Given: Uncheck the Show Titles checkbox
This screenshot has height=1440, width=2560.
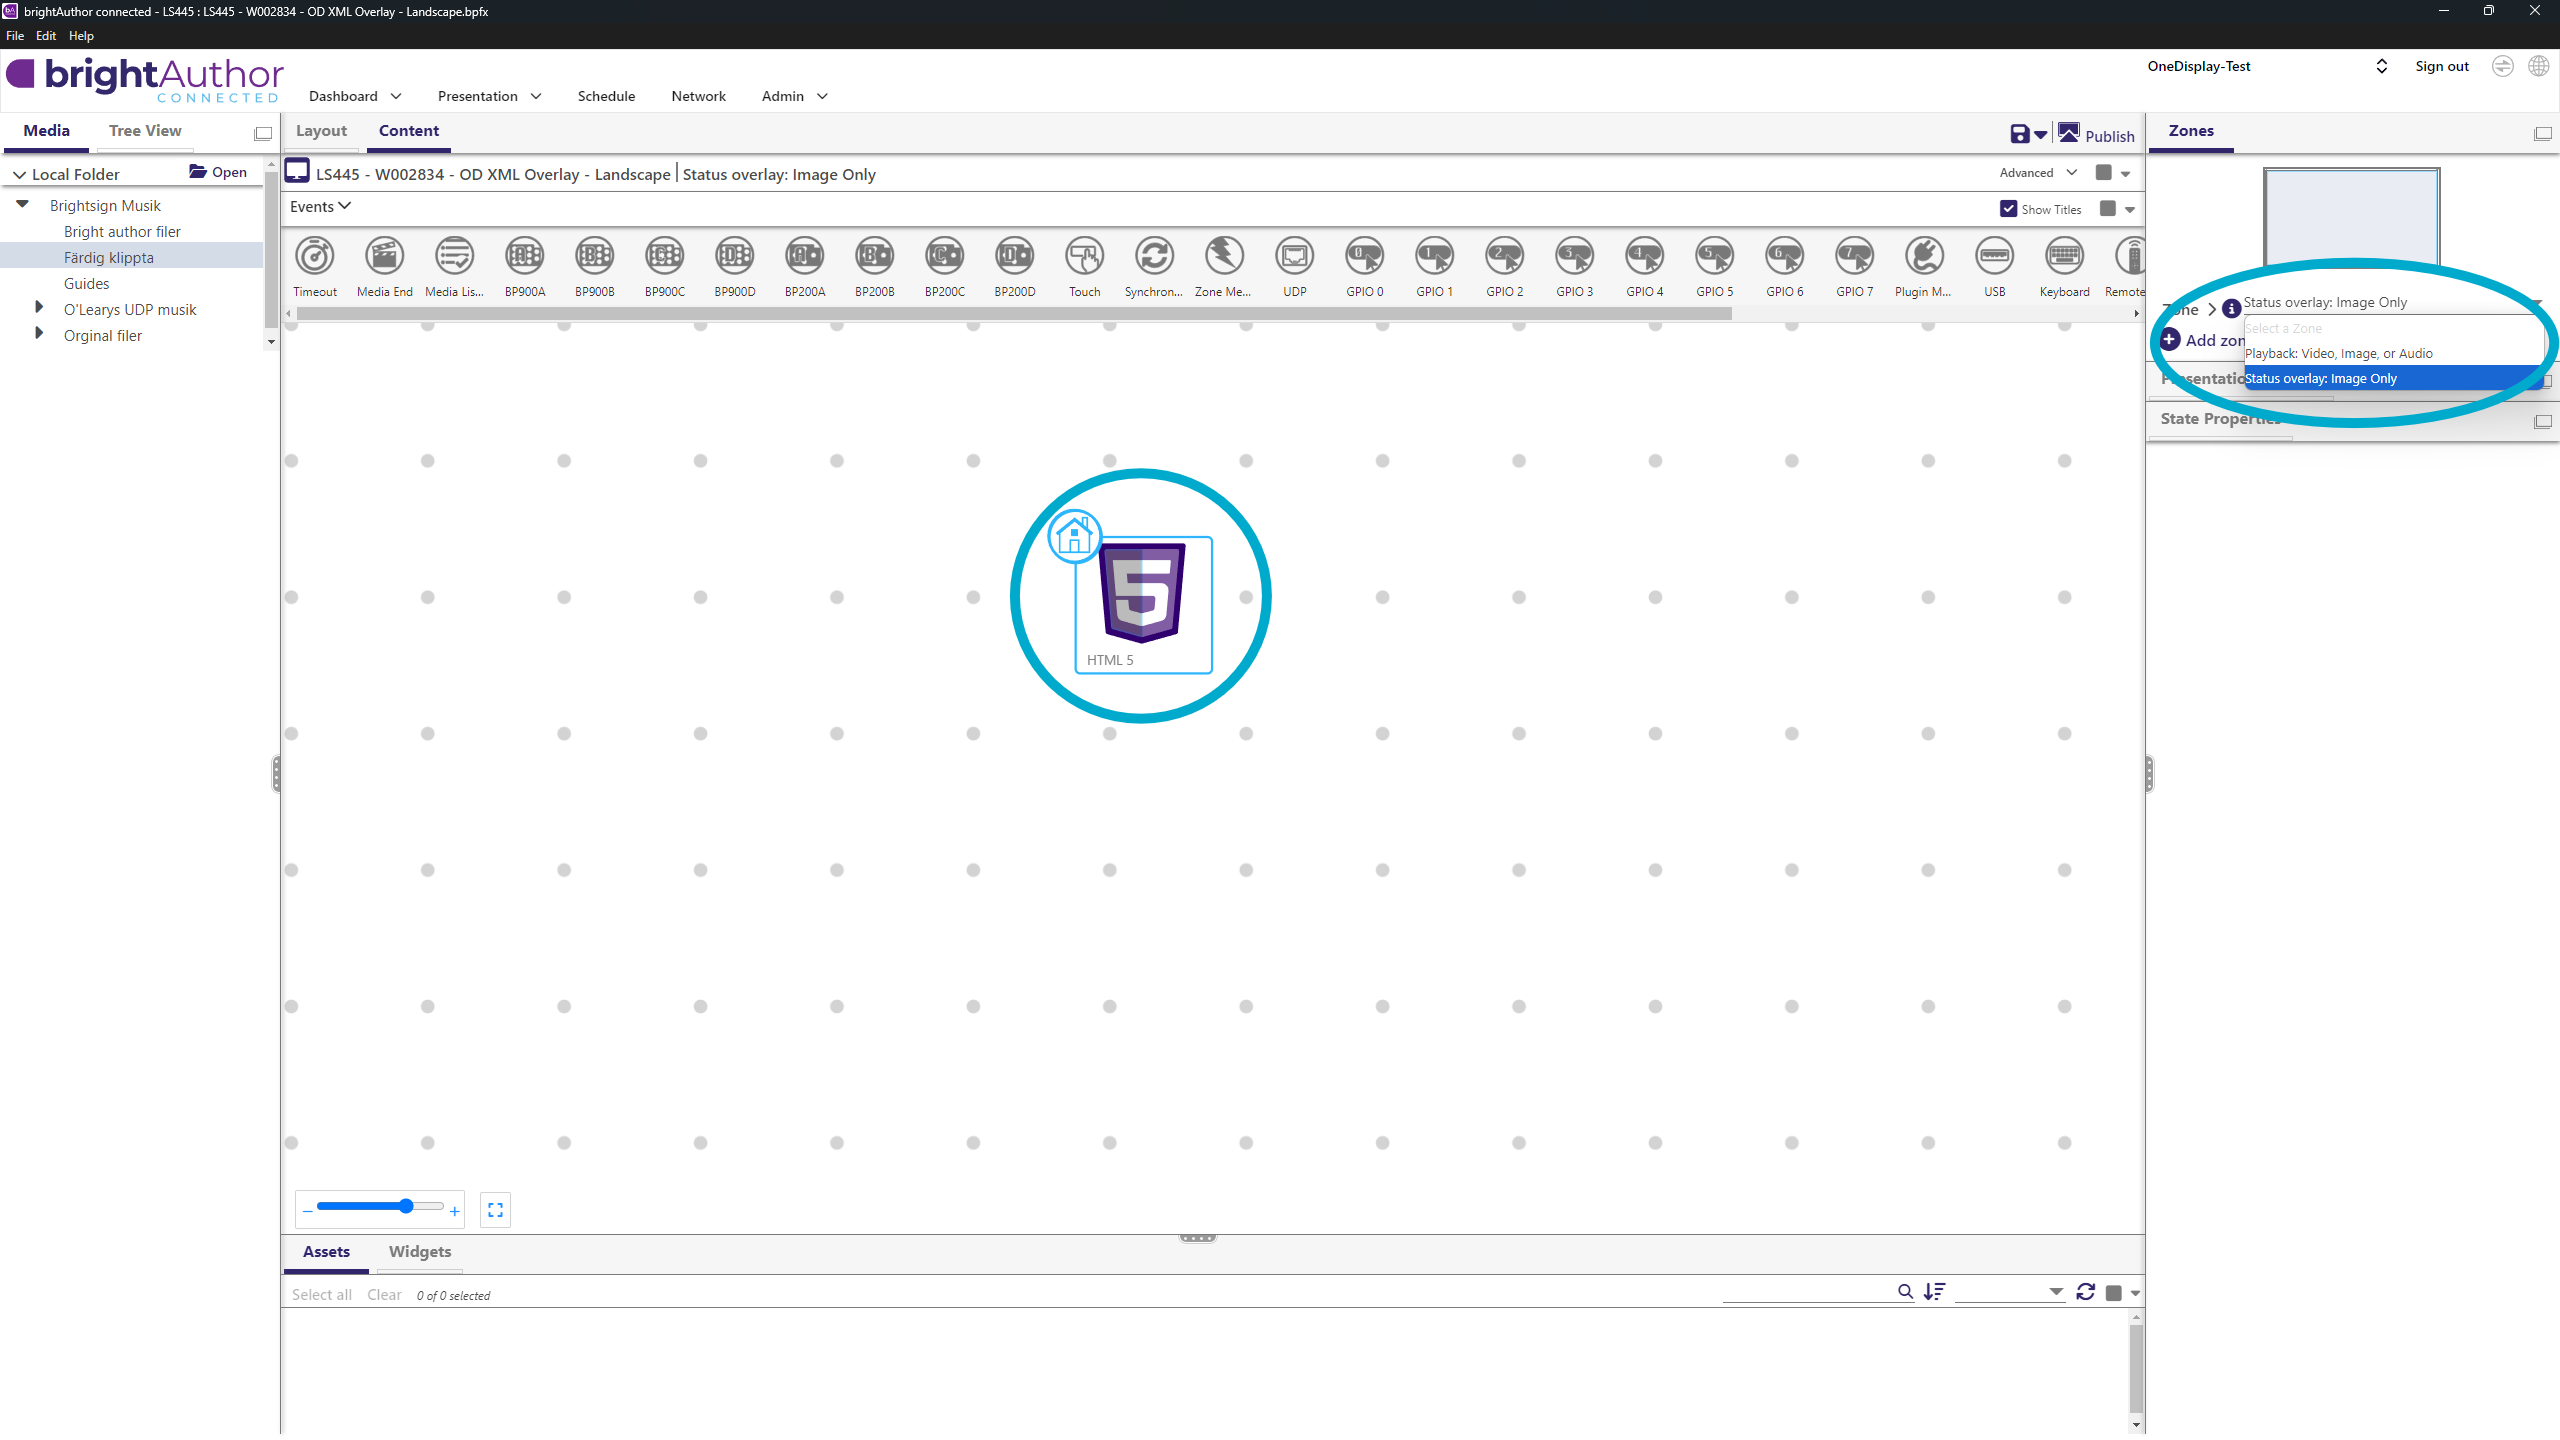Looking at the screenshot, I should (x=2008, y=209).
